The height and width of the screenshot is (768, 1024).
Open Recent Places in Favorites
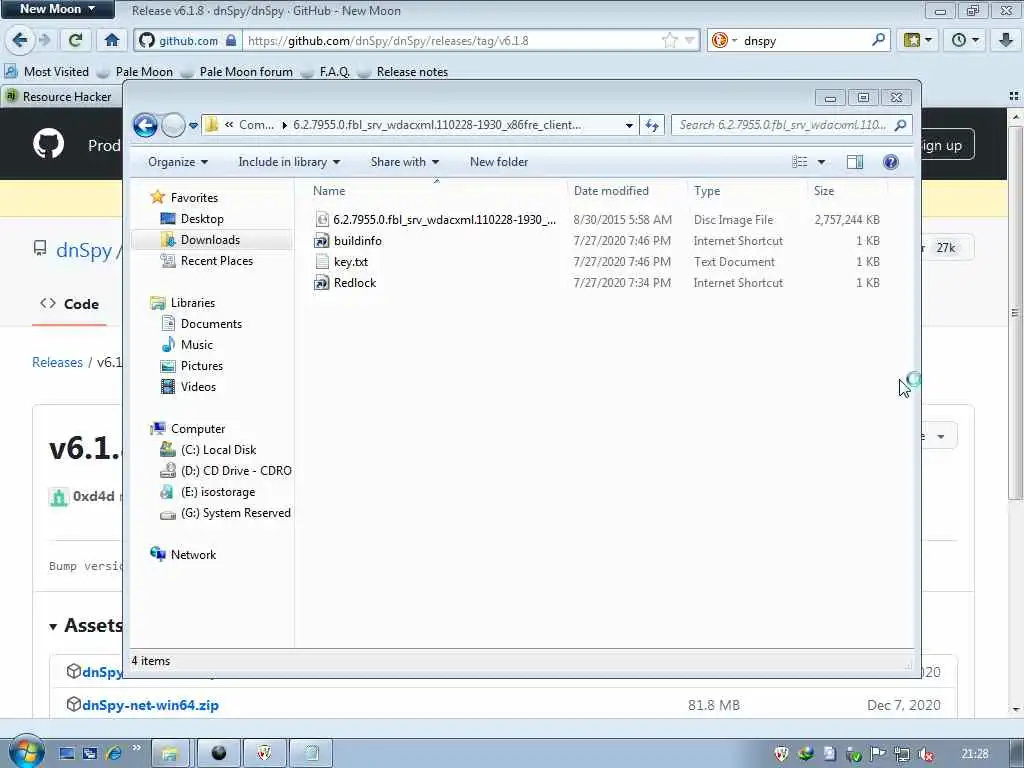(x=216, y=261)
